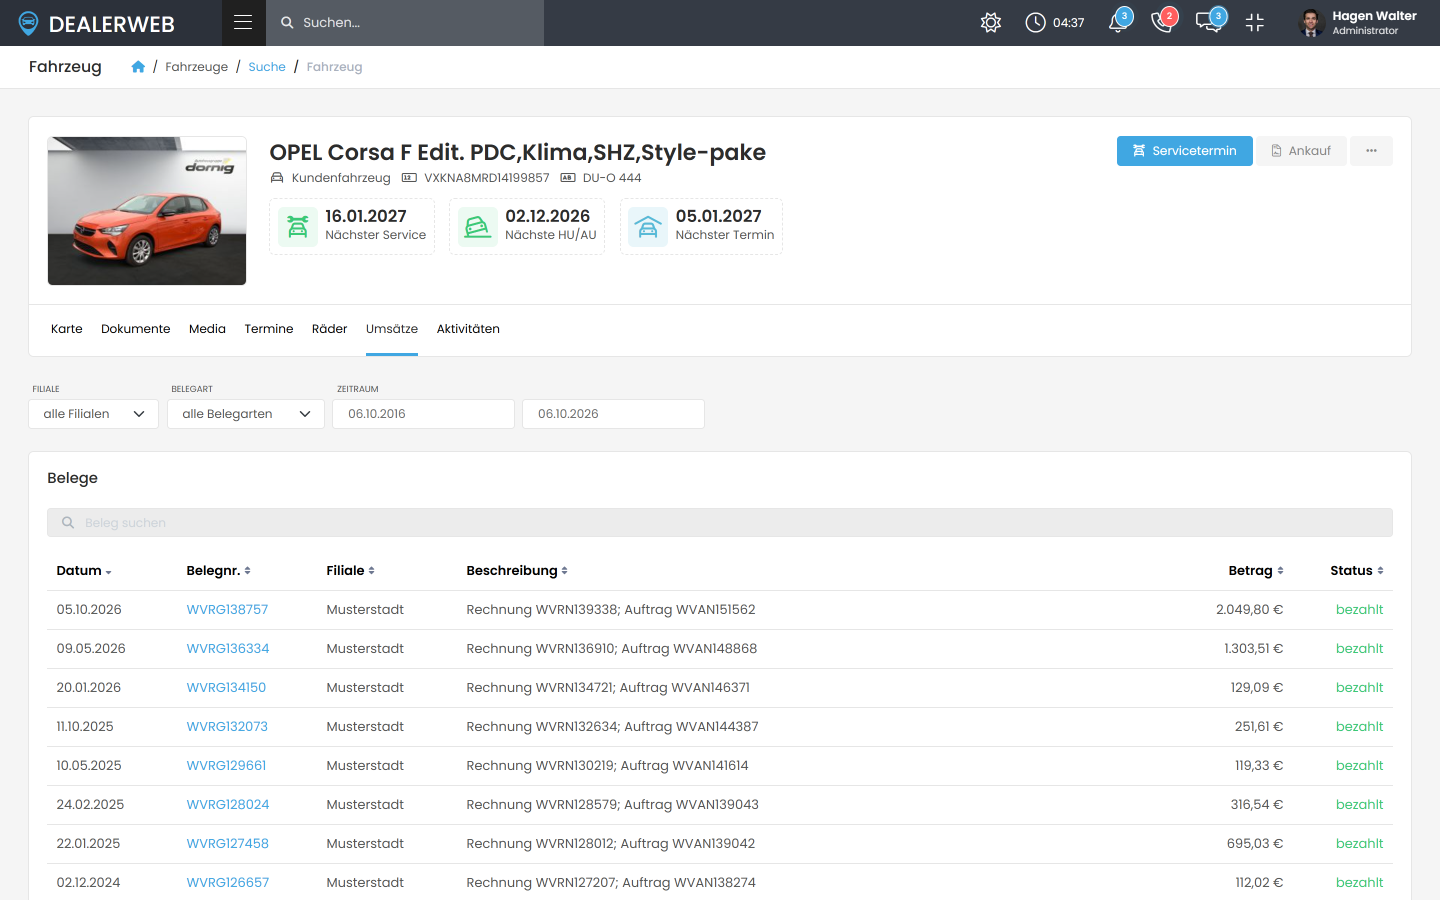The image size is (1440, 900).
Task: Sort table by Betrag column
Action: click(1256, 571)
